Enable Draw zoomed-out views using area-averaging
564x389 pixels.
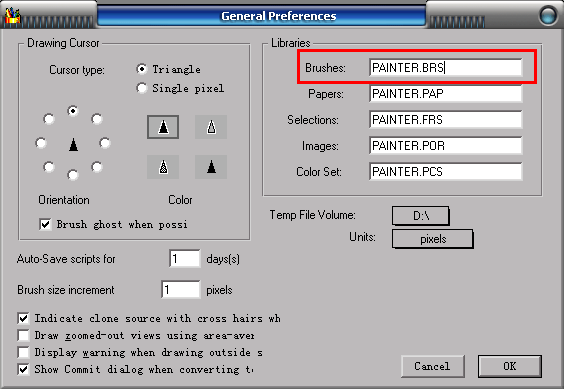23,335
